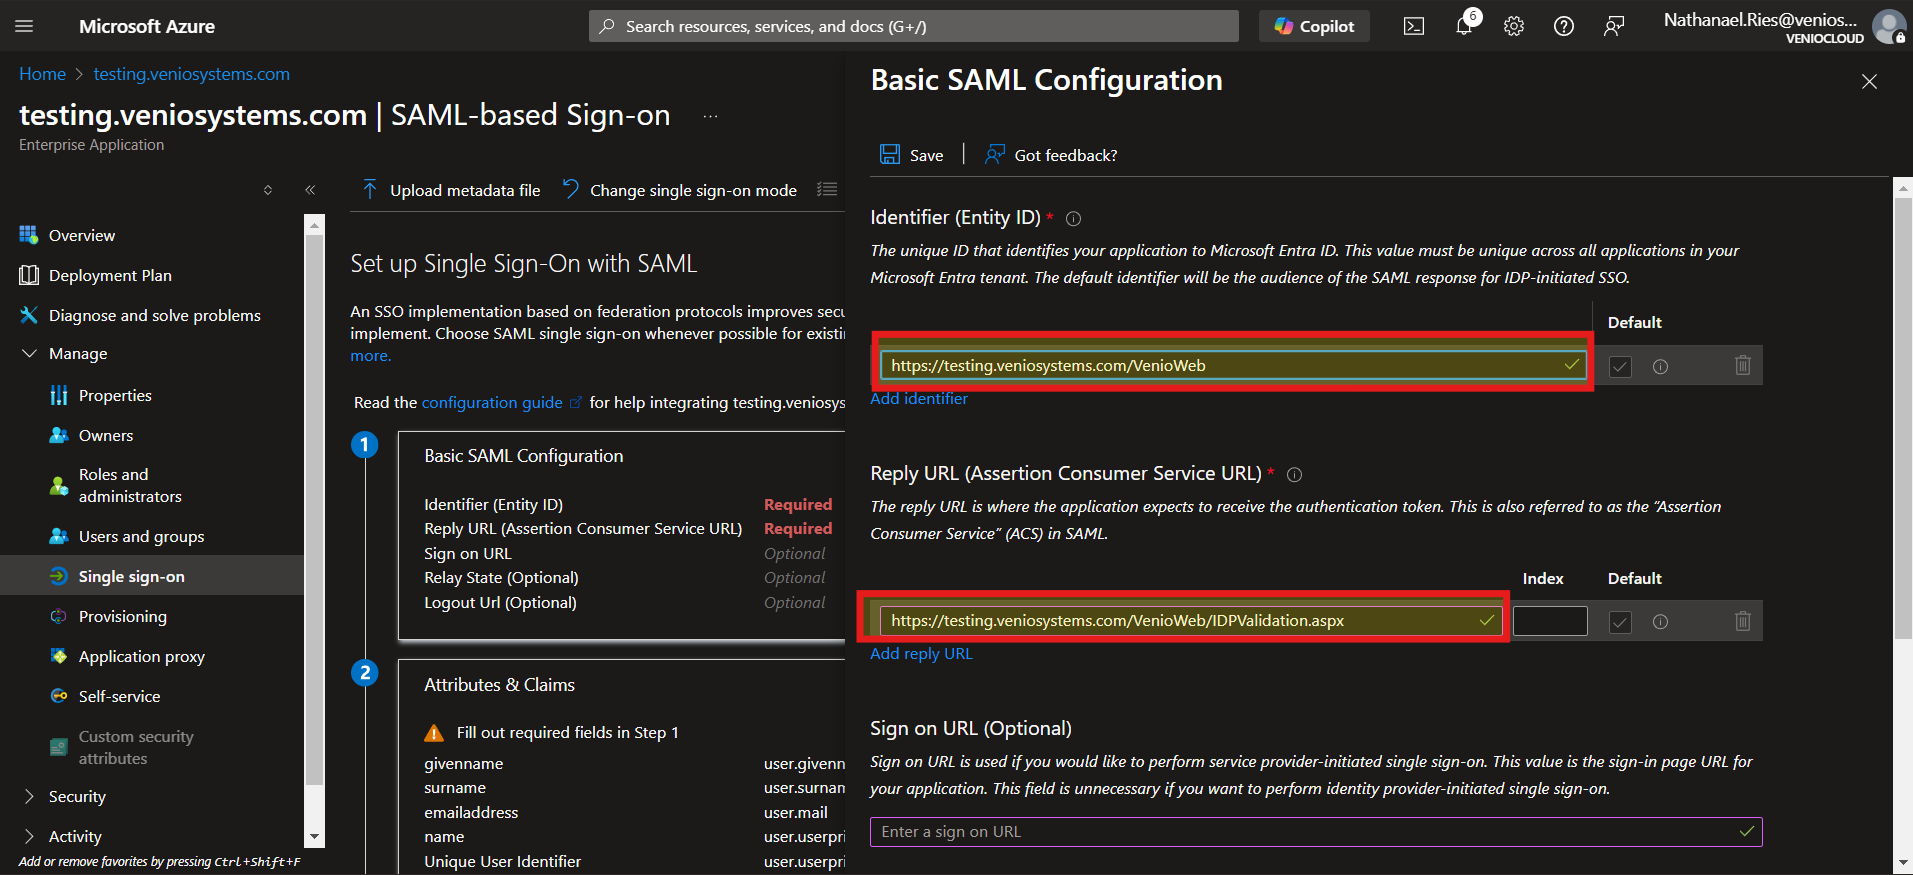The image size is (1913, 875).
Task: Click the "Fill out required fields" warning icon
Action: pos(434,733)
